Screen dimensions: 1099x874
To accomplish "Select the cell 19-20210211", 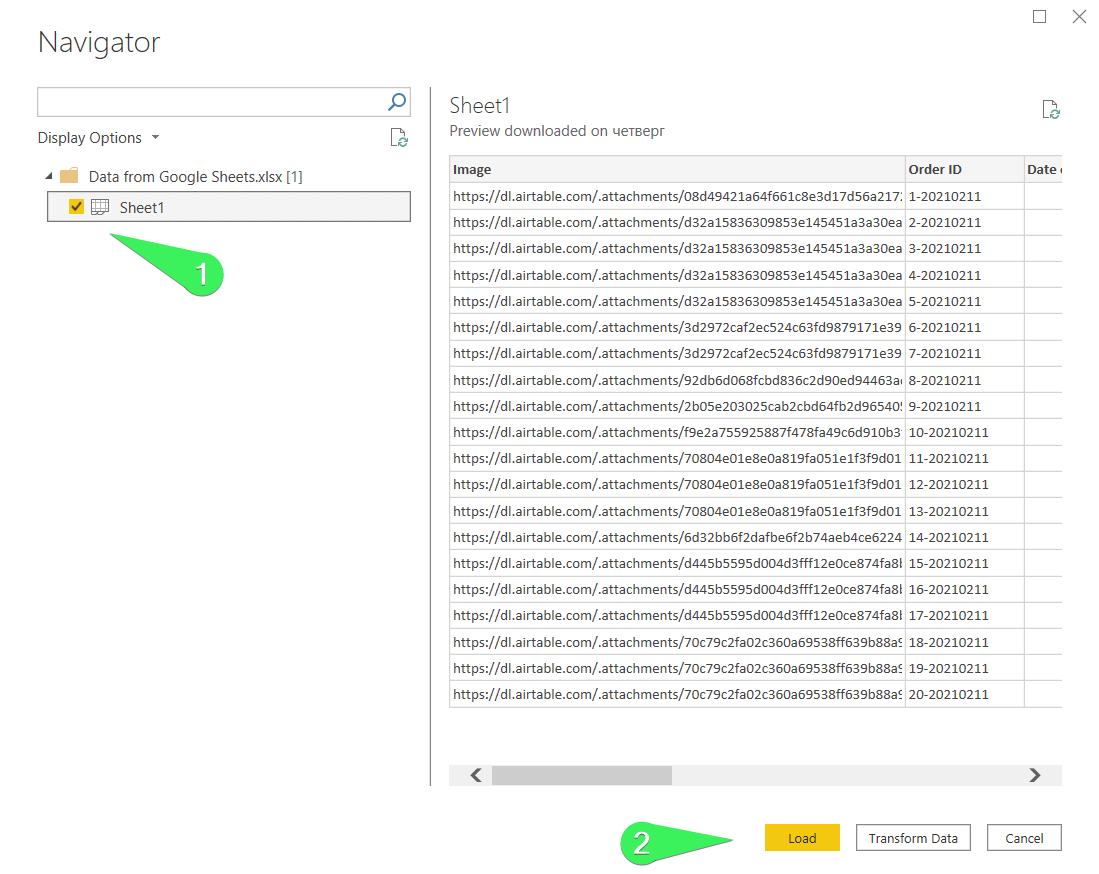I will [x=964, y=668].
